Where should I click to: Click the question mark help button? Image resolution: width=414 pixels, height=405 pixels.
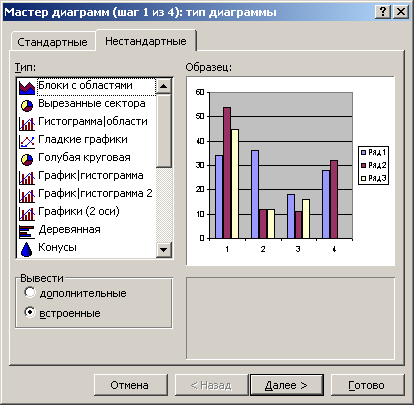[383, 12]
